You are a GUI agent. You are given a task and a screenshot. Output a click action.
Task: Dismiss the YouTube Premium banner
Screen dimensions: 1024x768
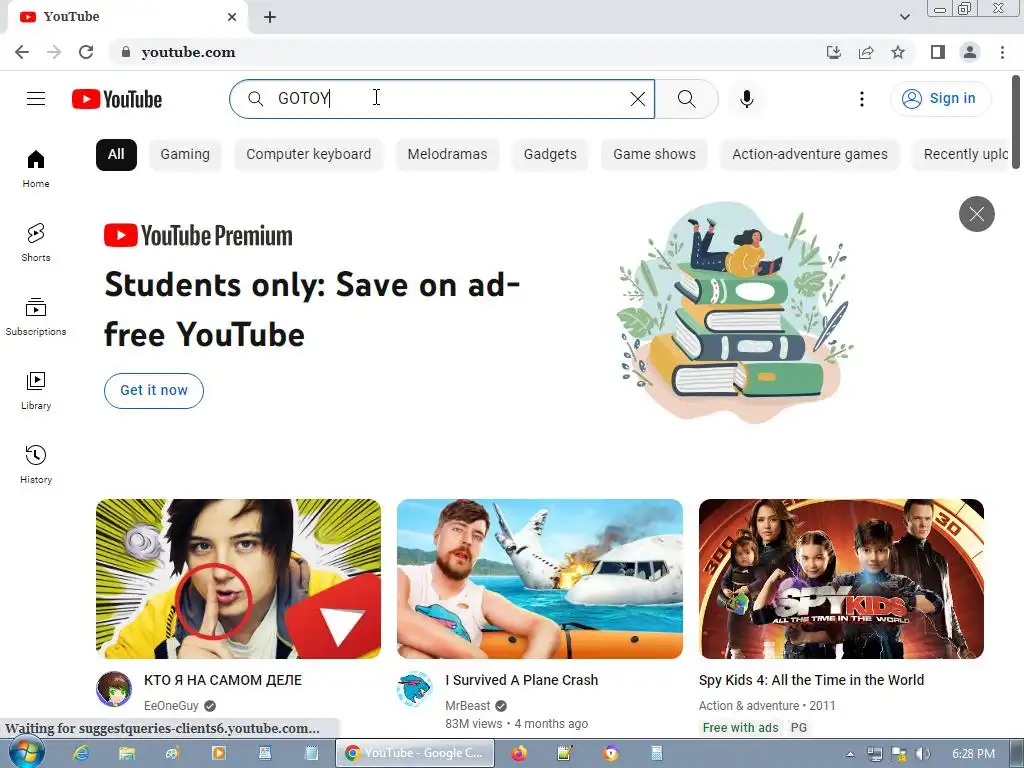pyautogui.click(x=976, y=214)
